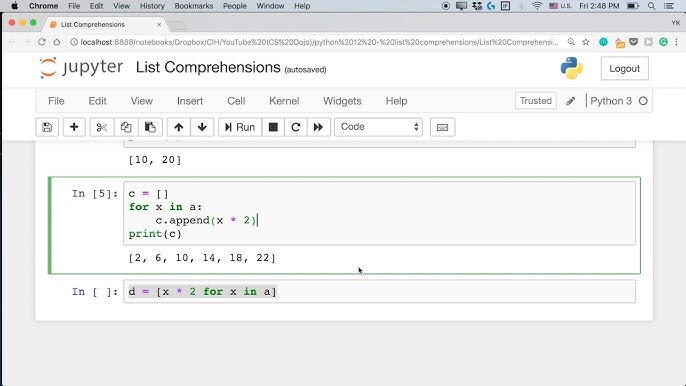This screenshot has height=386, width=686.
Task: Expand the Widgets menu
Action: (x=342, y=101)
